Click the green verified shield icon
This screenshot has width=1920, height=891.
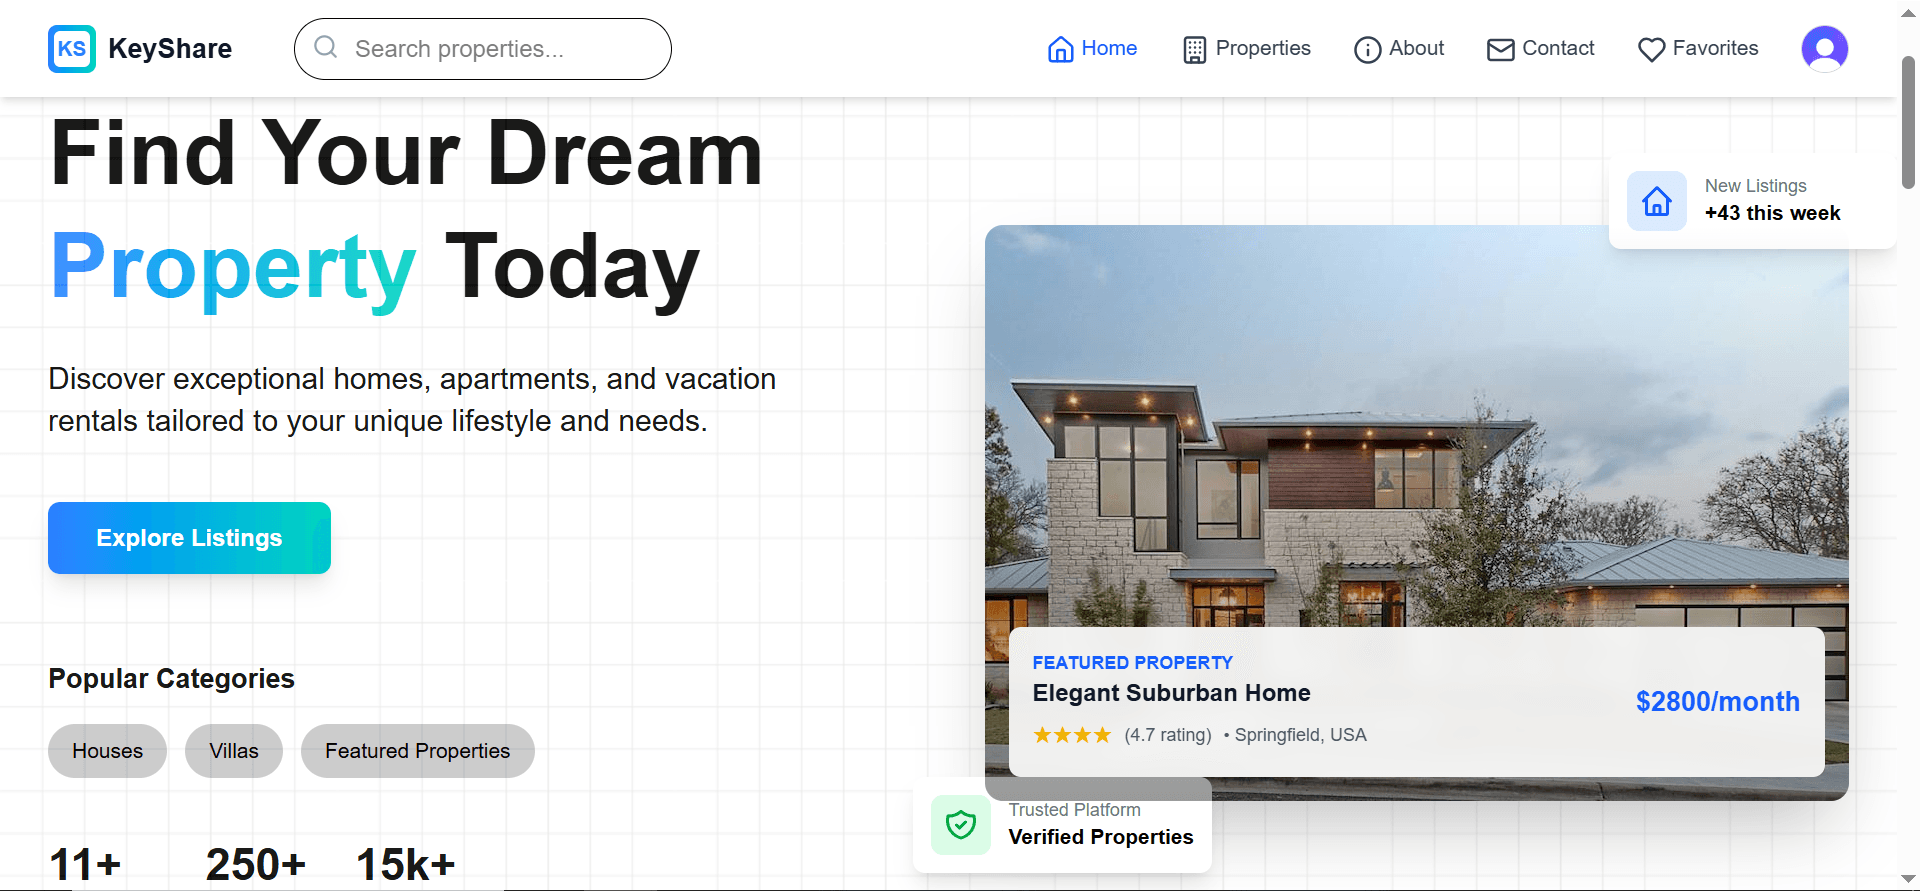click(960, 825)
